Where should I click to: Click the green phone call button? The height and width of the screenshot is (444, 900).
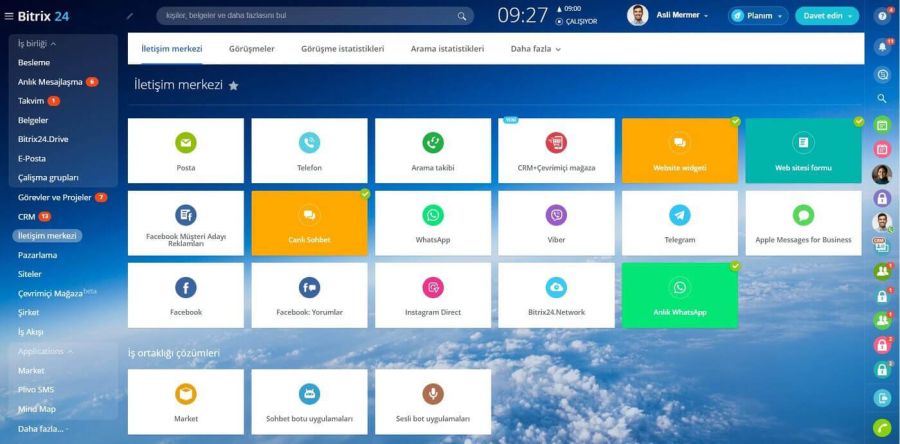882,428
